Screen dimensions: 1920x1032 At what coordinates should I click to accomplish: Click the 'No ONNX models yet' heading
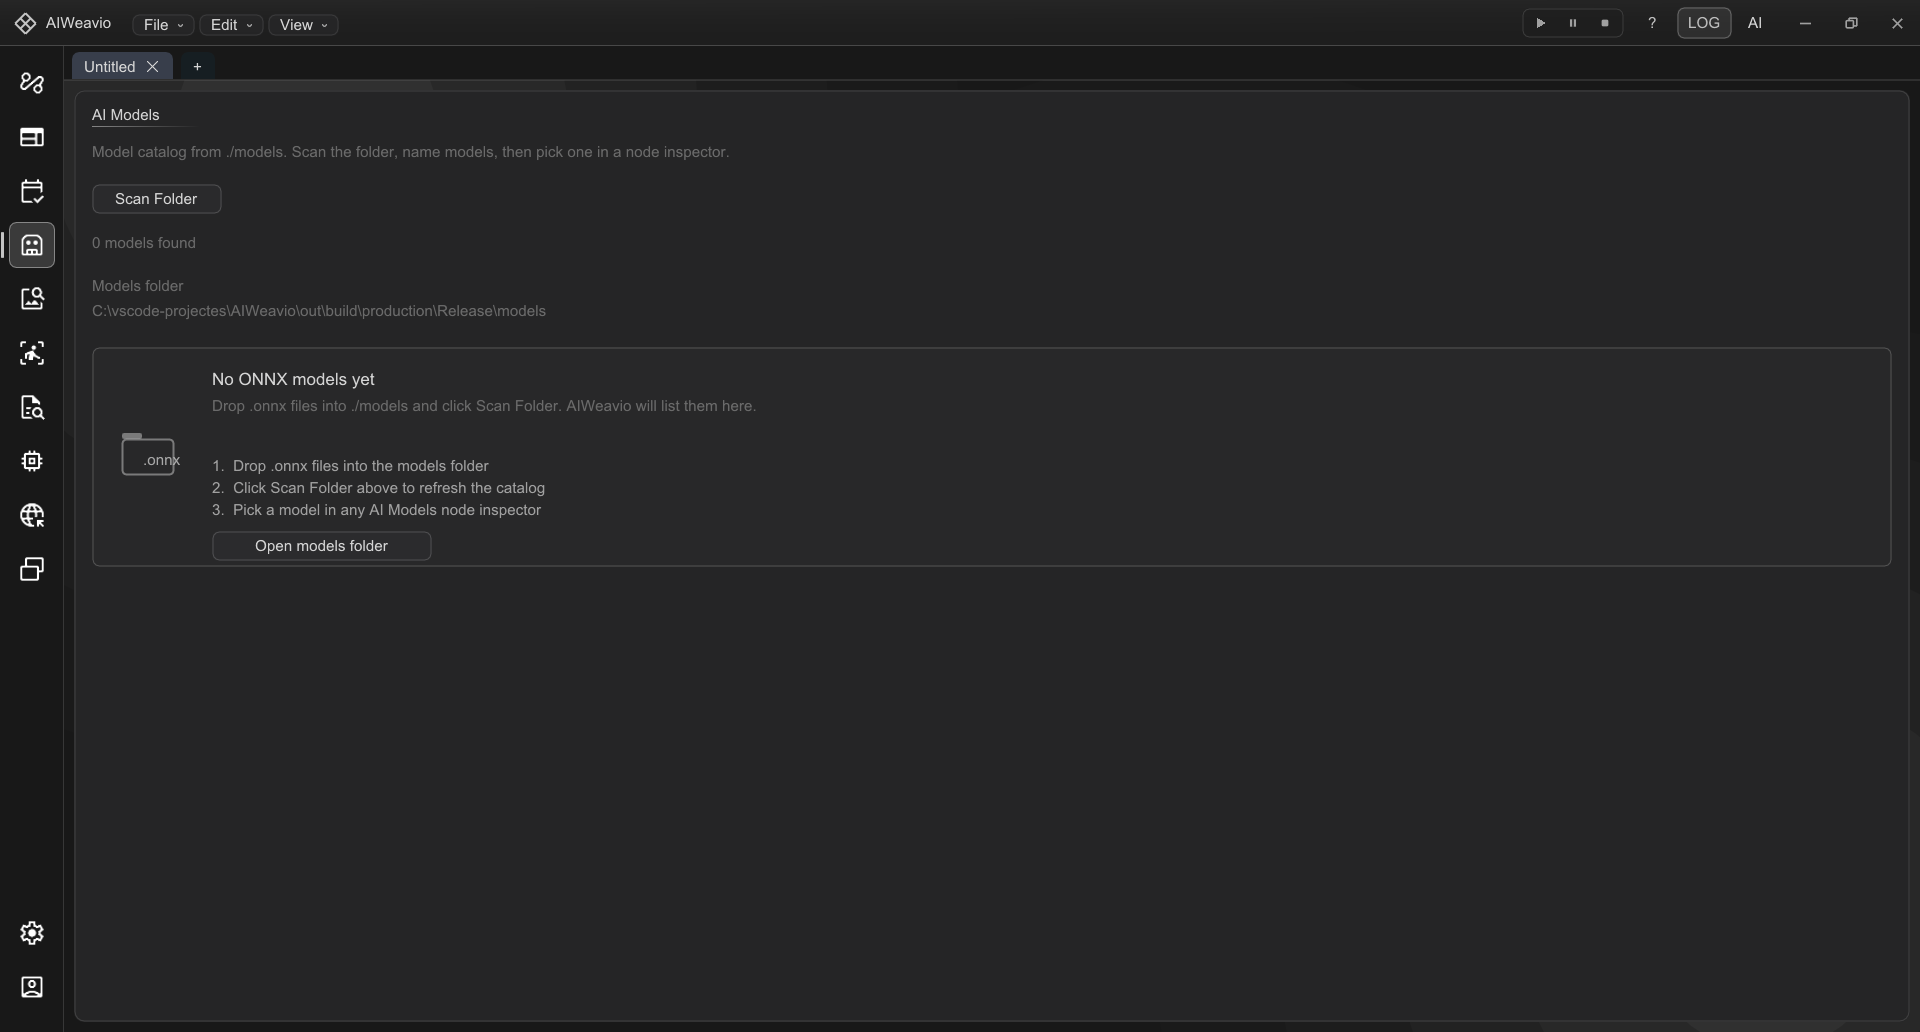click(293, 379)
